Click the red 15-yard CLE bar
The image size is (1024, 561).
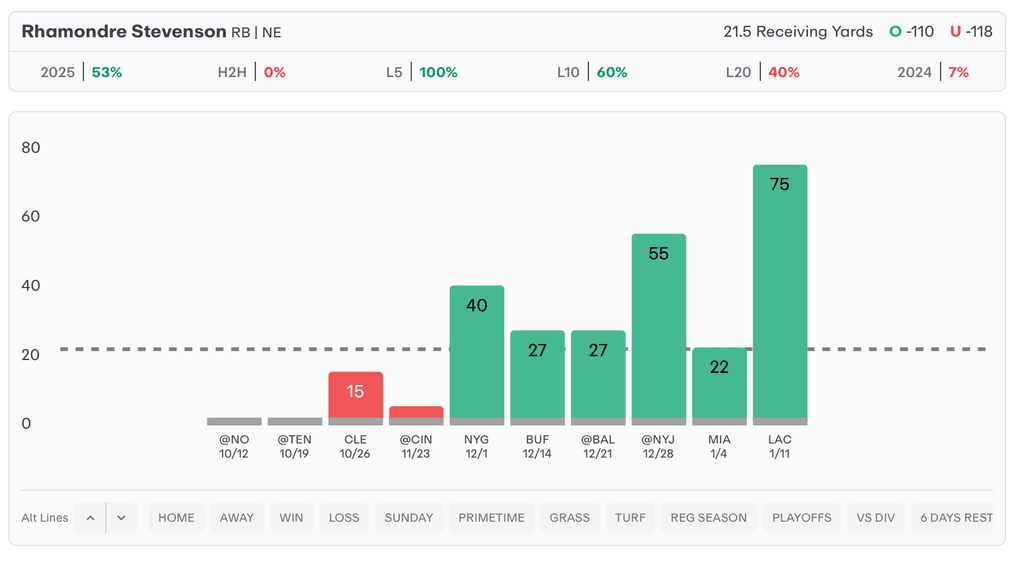tap(355, 395)
